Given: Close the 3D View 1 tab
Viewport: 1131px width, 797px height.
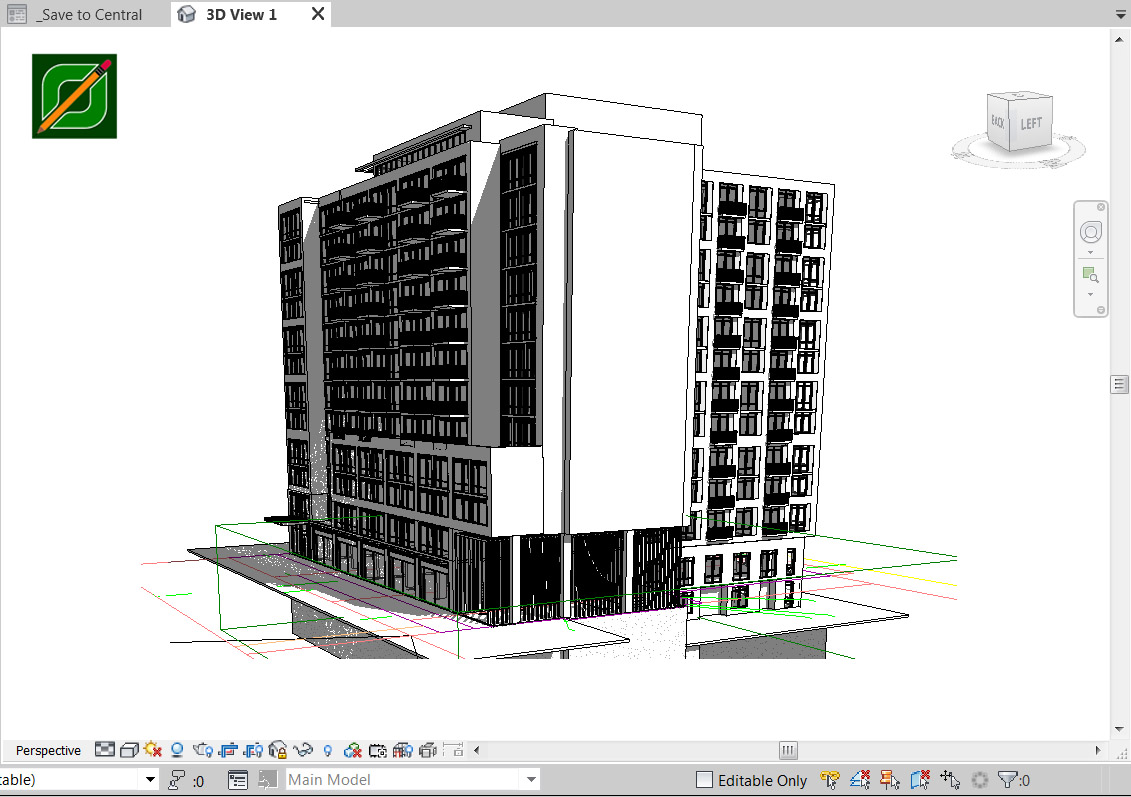Looking at the screenshot, I should click(317, 14).
